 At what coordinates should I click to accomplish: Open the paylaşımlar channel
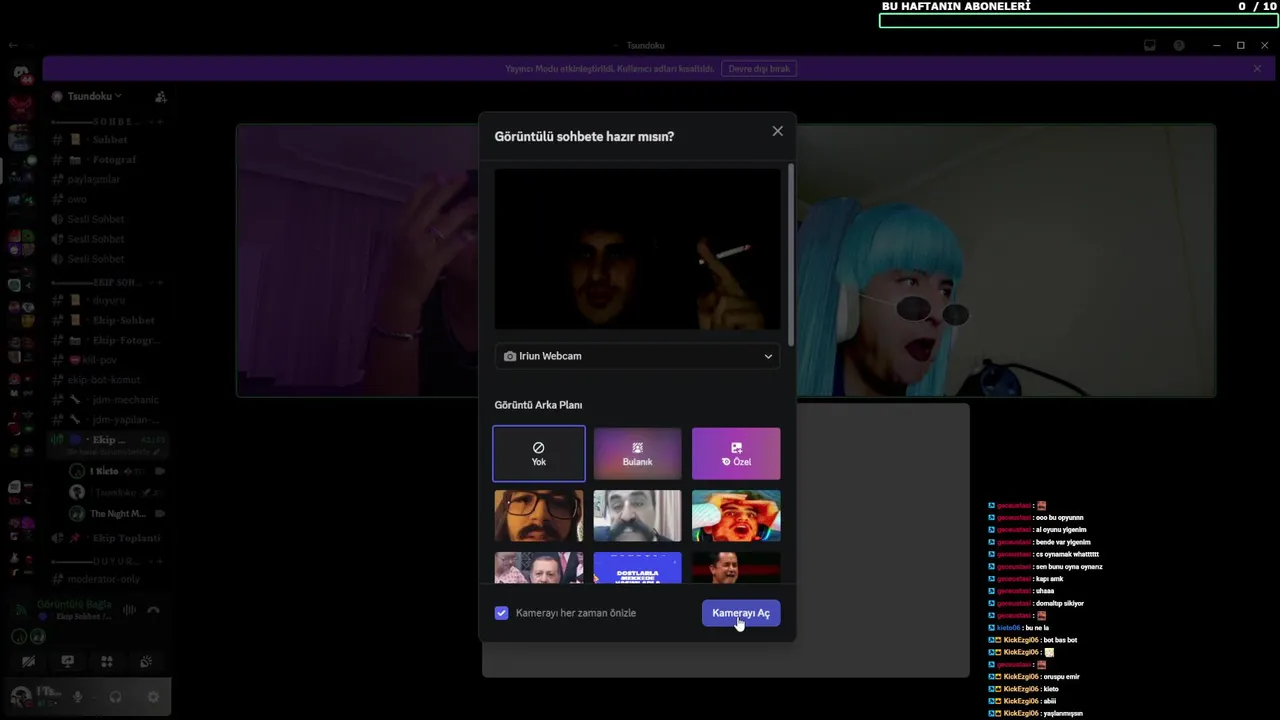(109, 180)
